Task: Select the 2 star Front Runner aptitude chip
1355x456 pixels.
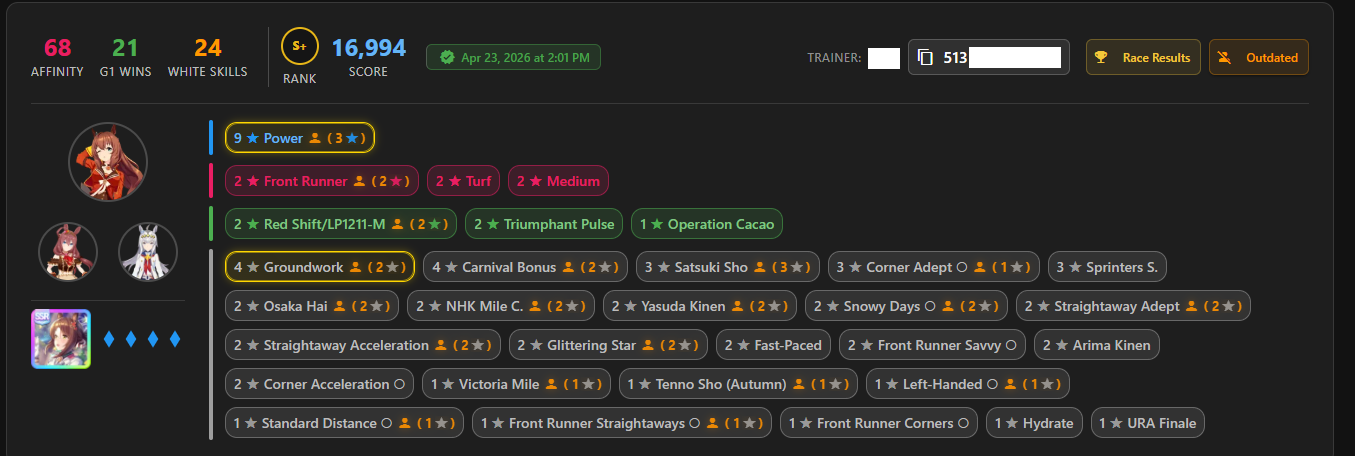Action: coord(322,181)
